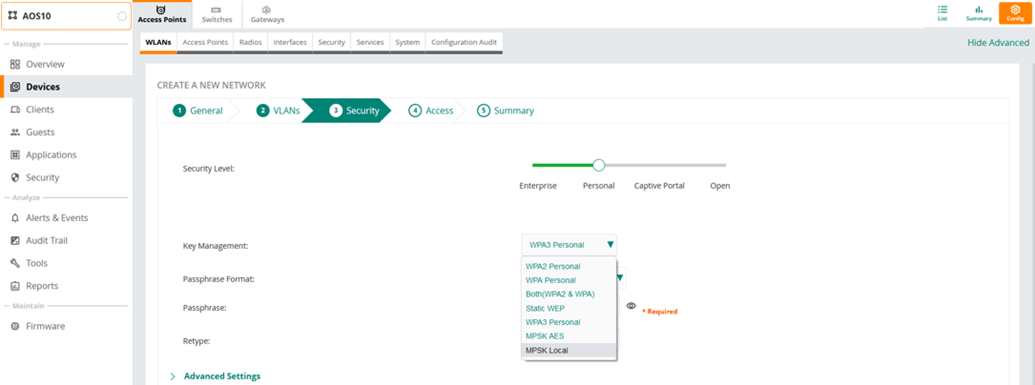This screenshot has height=385, width=1035.
Task: Open the Overview sidebar icon
Action: (x=15, y=64)
